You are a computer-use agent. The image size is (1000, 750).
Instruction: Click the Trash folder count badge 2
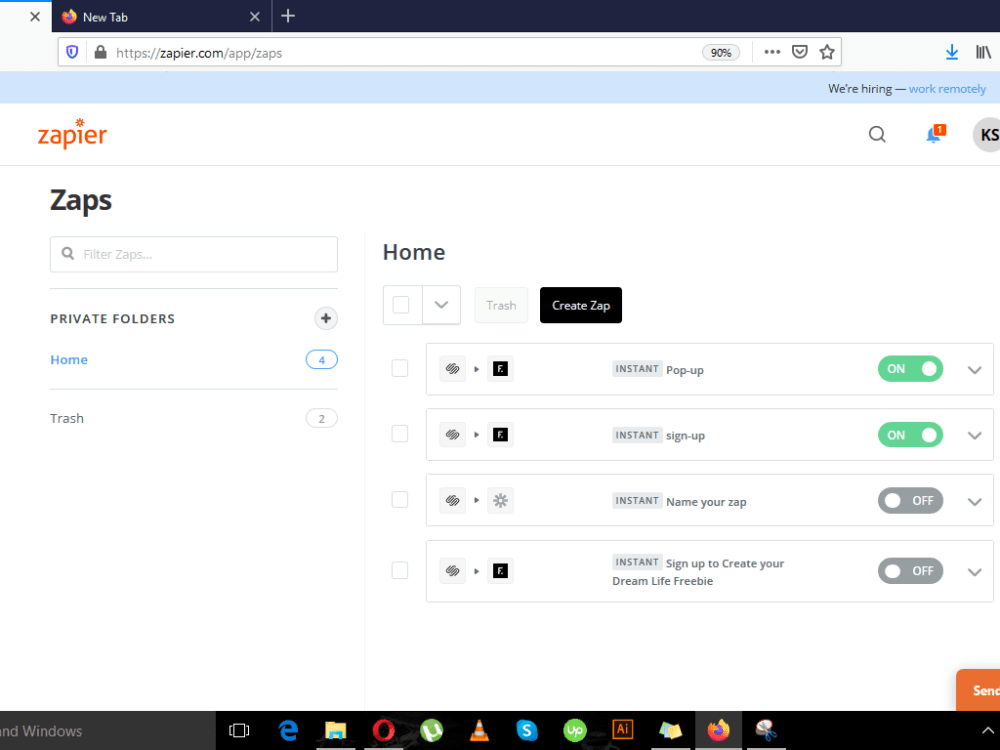tap(321, 418)
